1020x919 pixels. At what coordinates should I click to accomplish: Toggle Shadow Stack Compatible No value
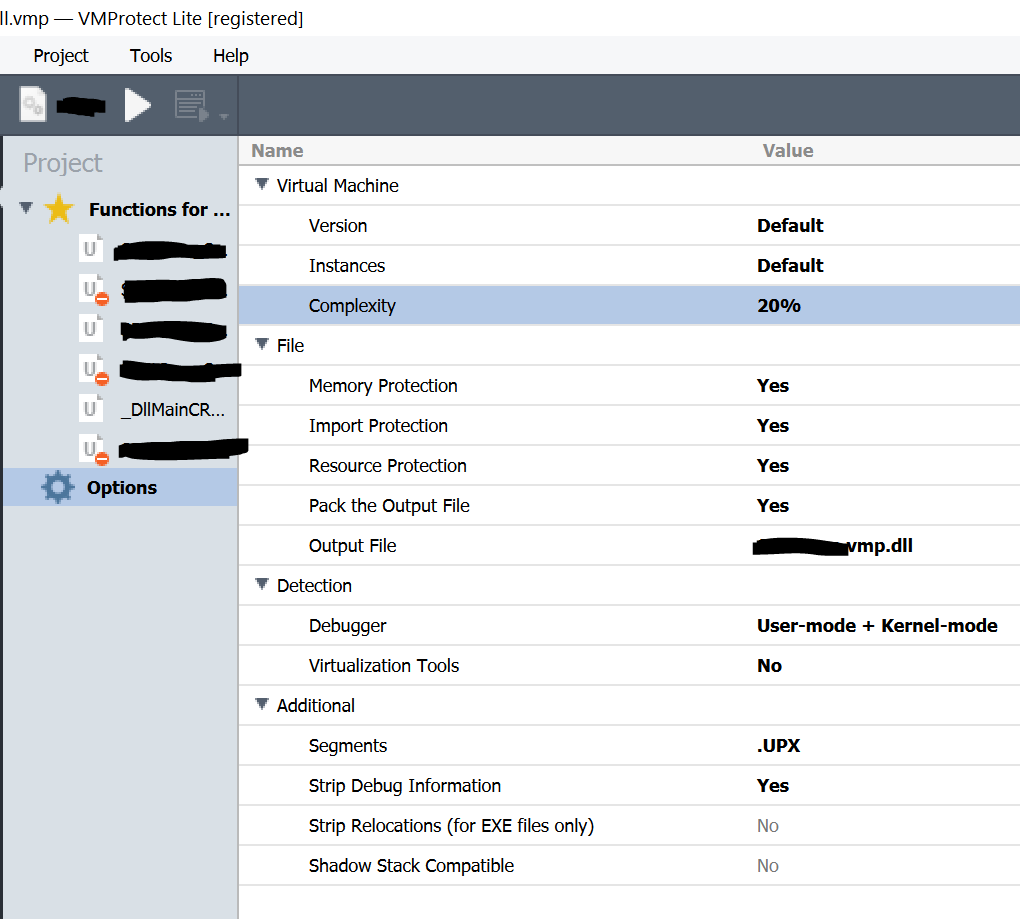click(x=768, y=866)
